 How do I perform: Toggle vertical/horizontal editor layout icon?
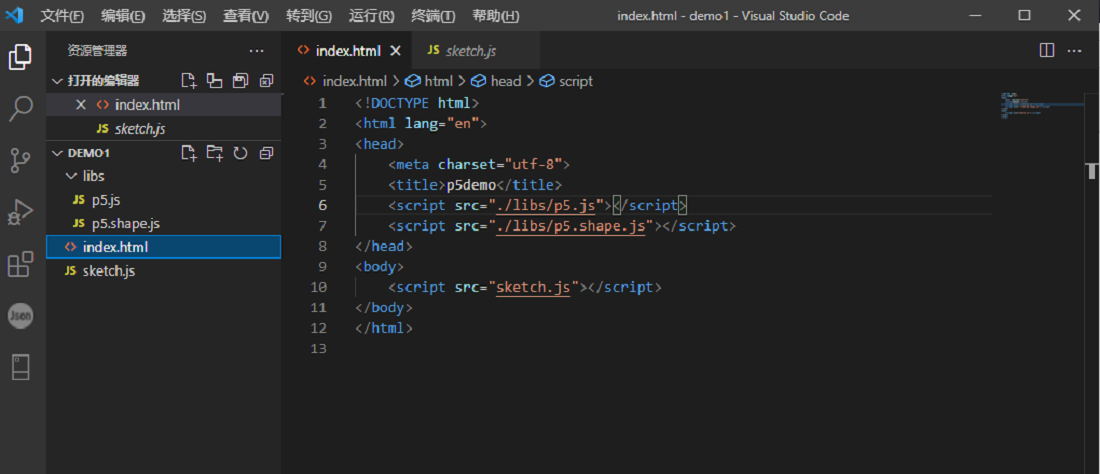(x=214, y=81)
